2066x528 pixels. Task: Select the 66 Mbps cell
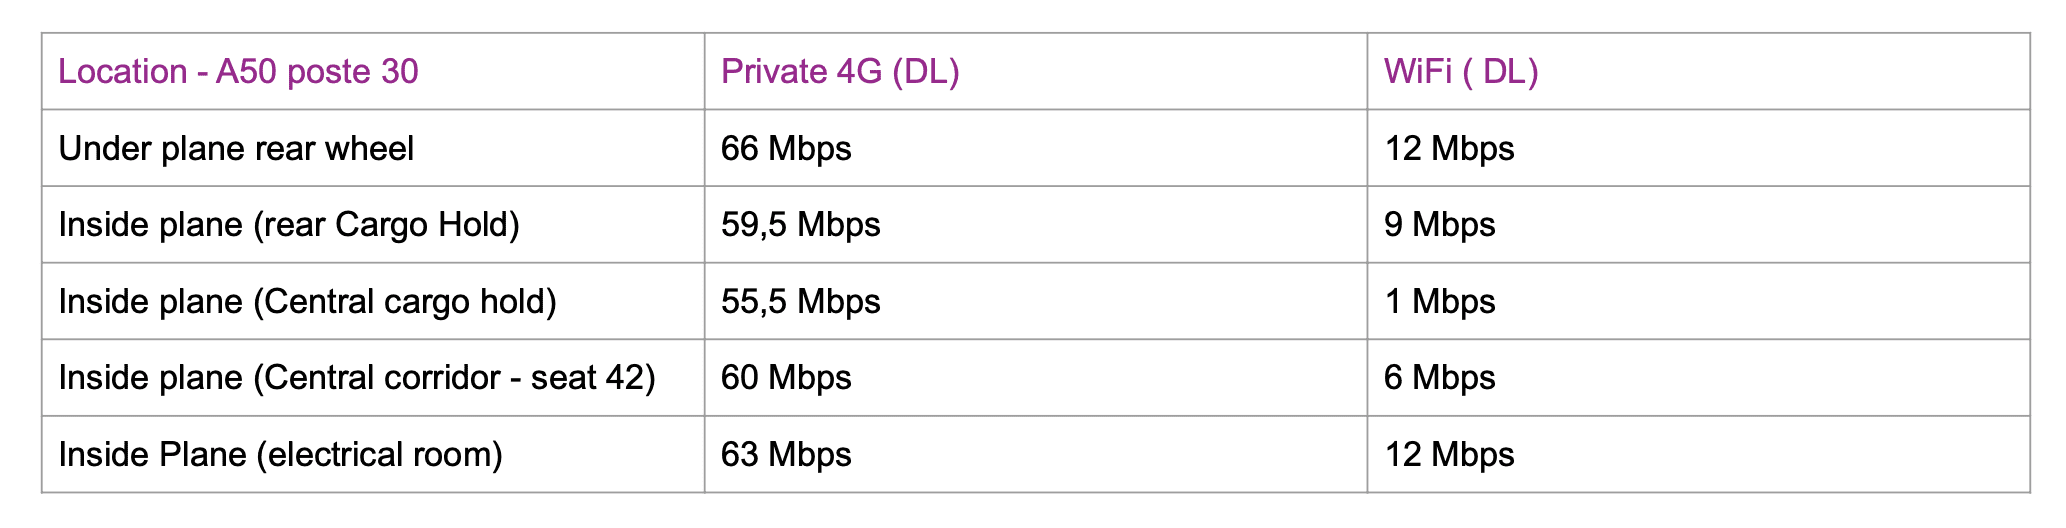coord(786,149)
